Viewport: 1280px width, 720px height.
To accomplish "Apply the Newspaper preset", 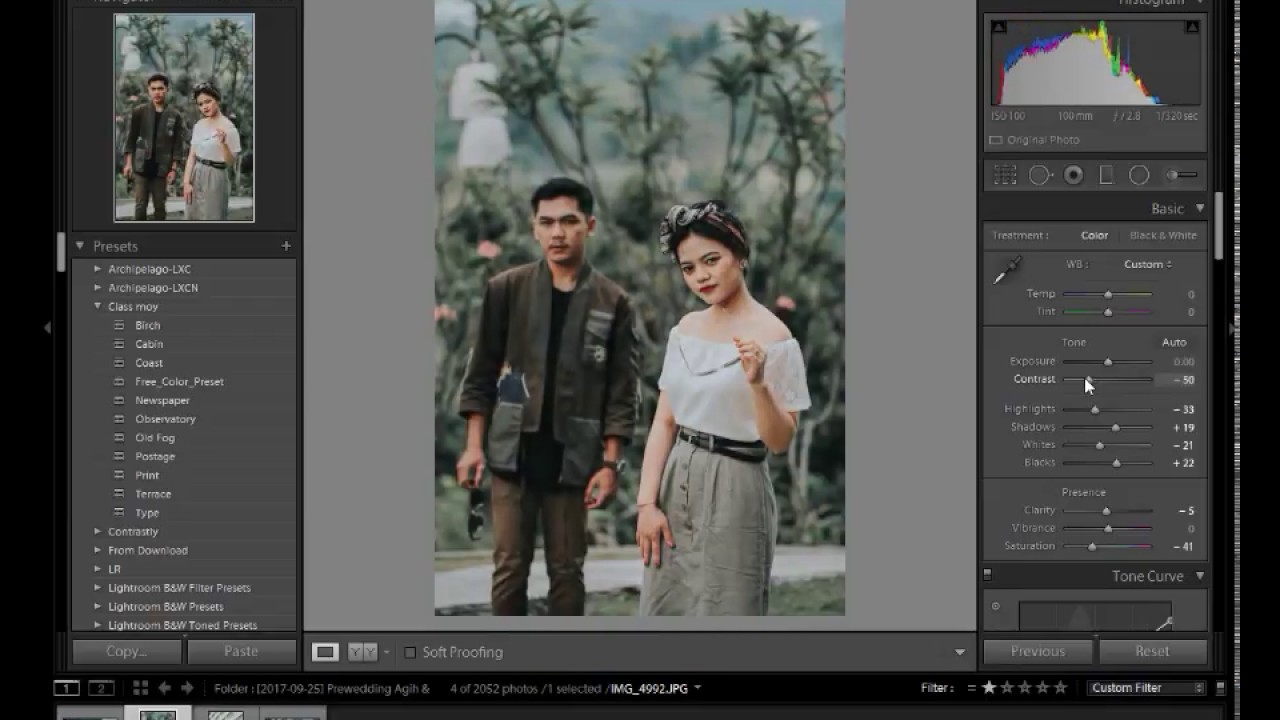I will pyautogui.click(x=162, y=401).
